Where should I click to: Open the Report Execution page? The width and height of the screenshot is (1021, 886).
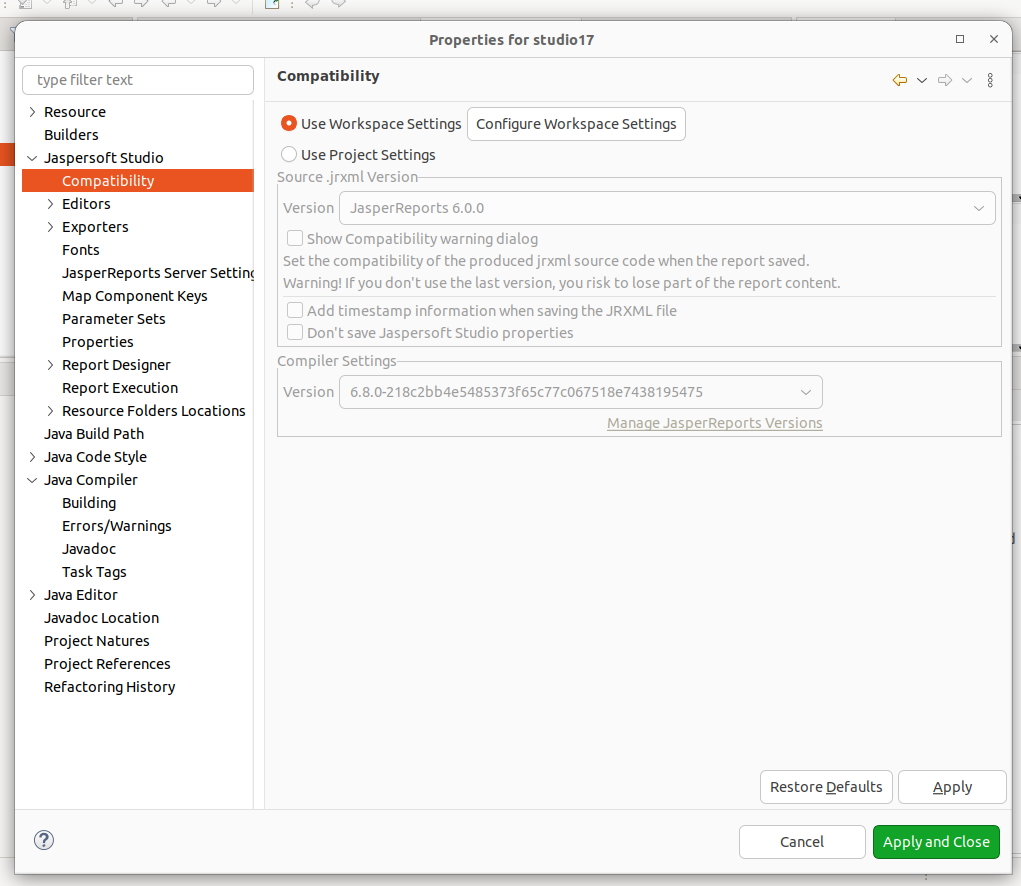(120, 388)
